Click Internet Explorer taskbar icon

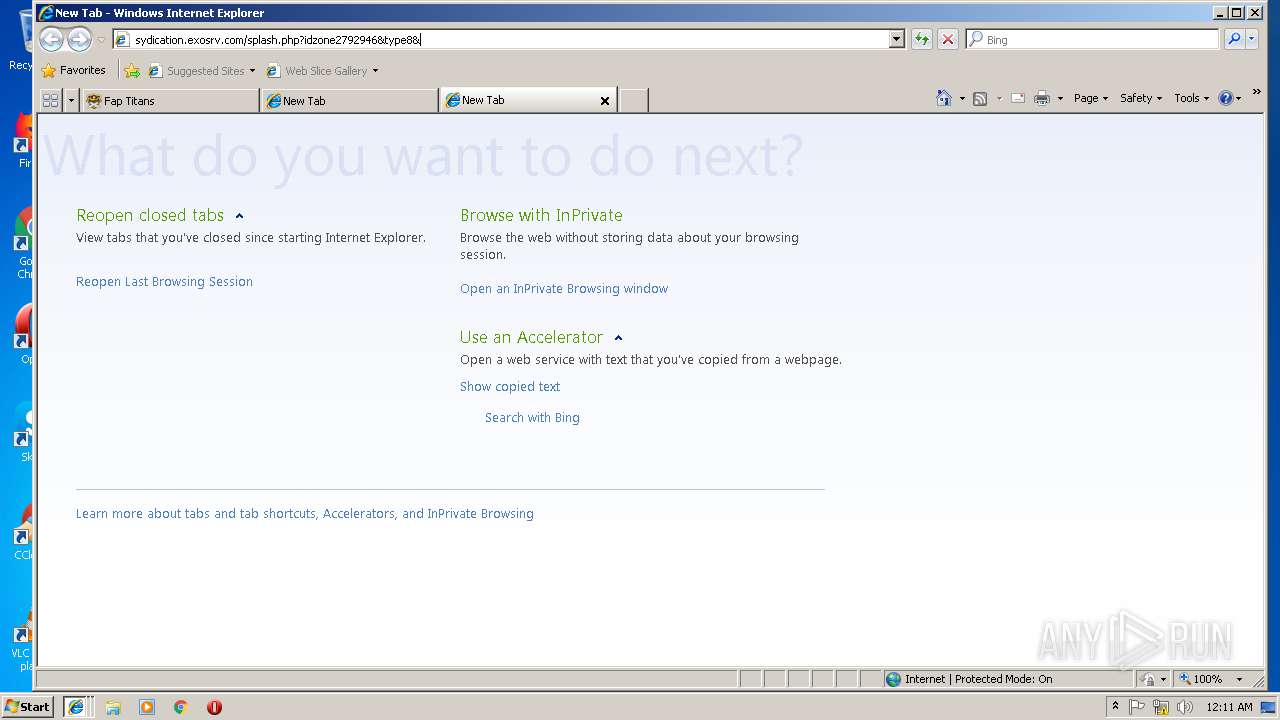pos(76,707)
